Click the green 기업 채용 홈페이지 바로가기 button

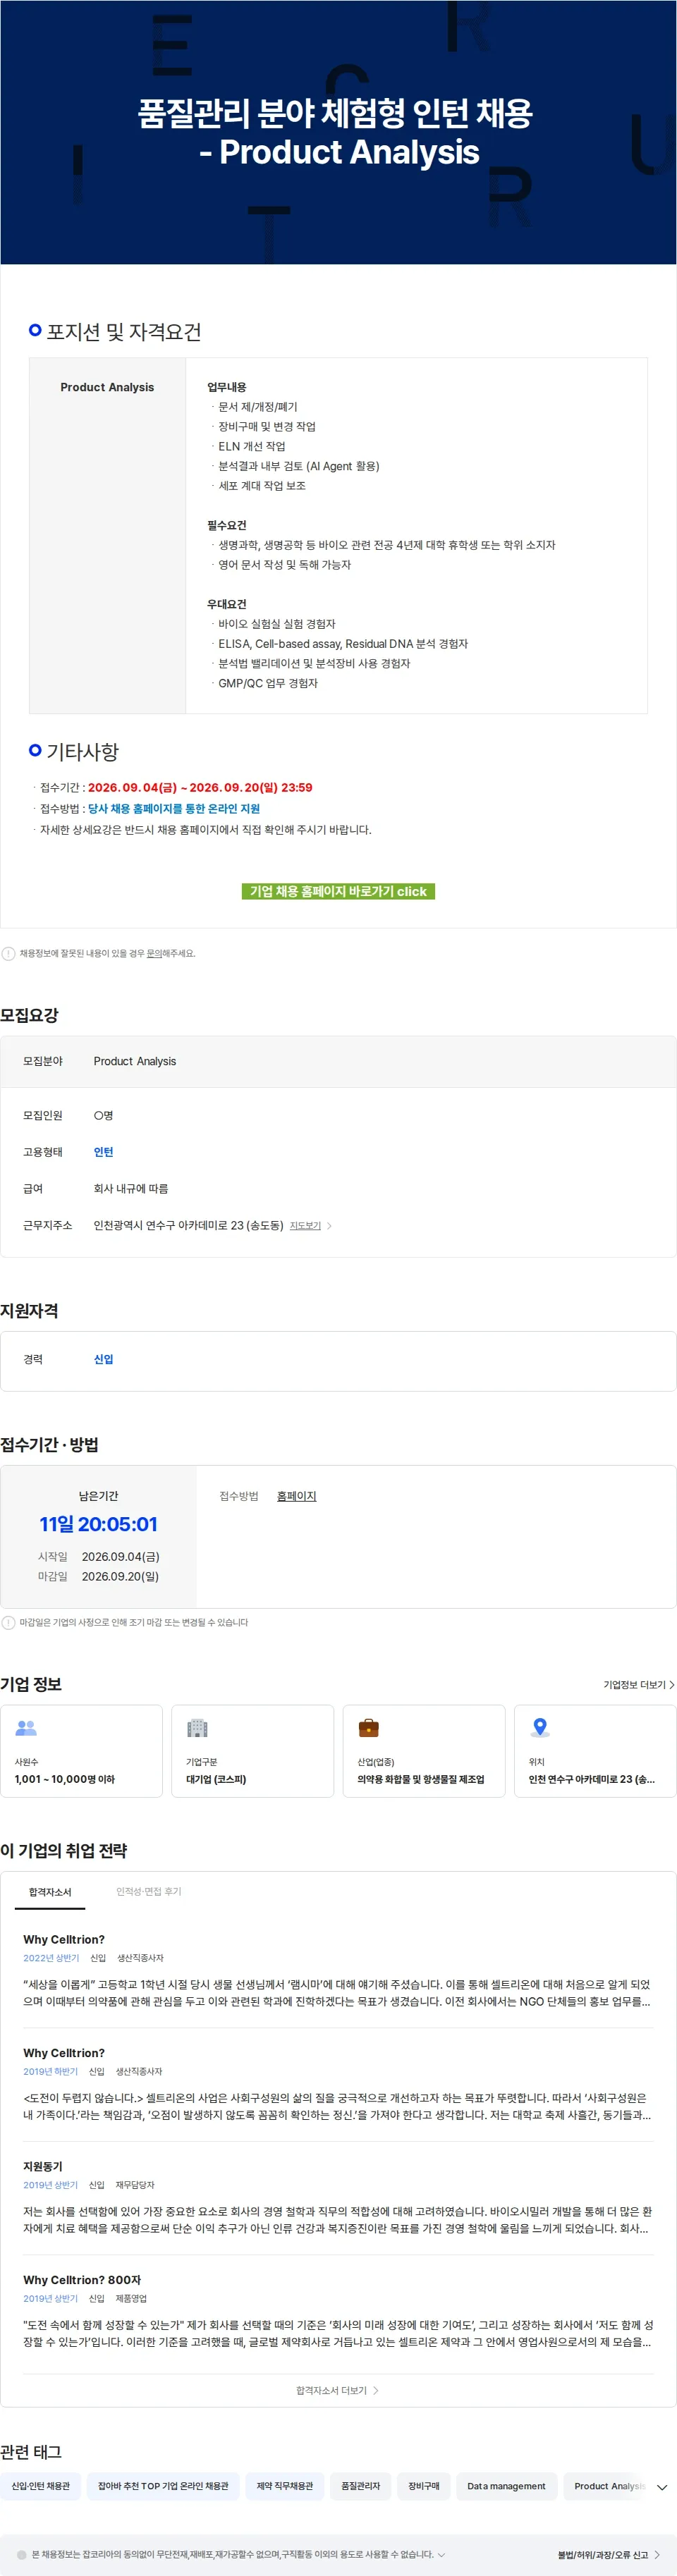point(338,891)
